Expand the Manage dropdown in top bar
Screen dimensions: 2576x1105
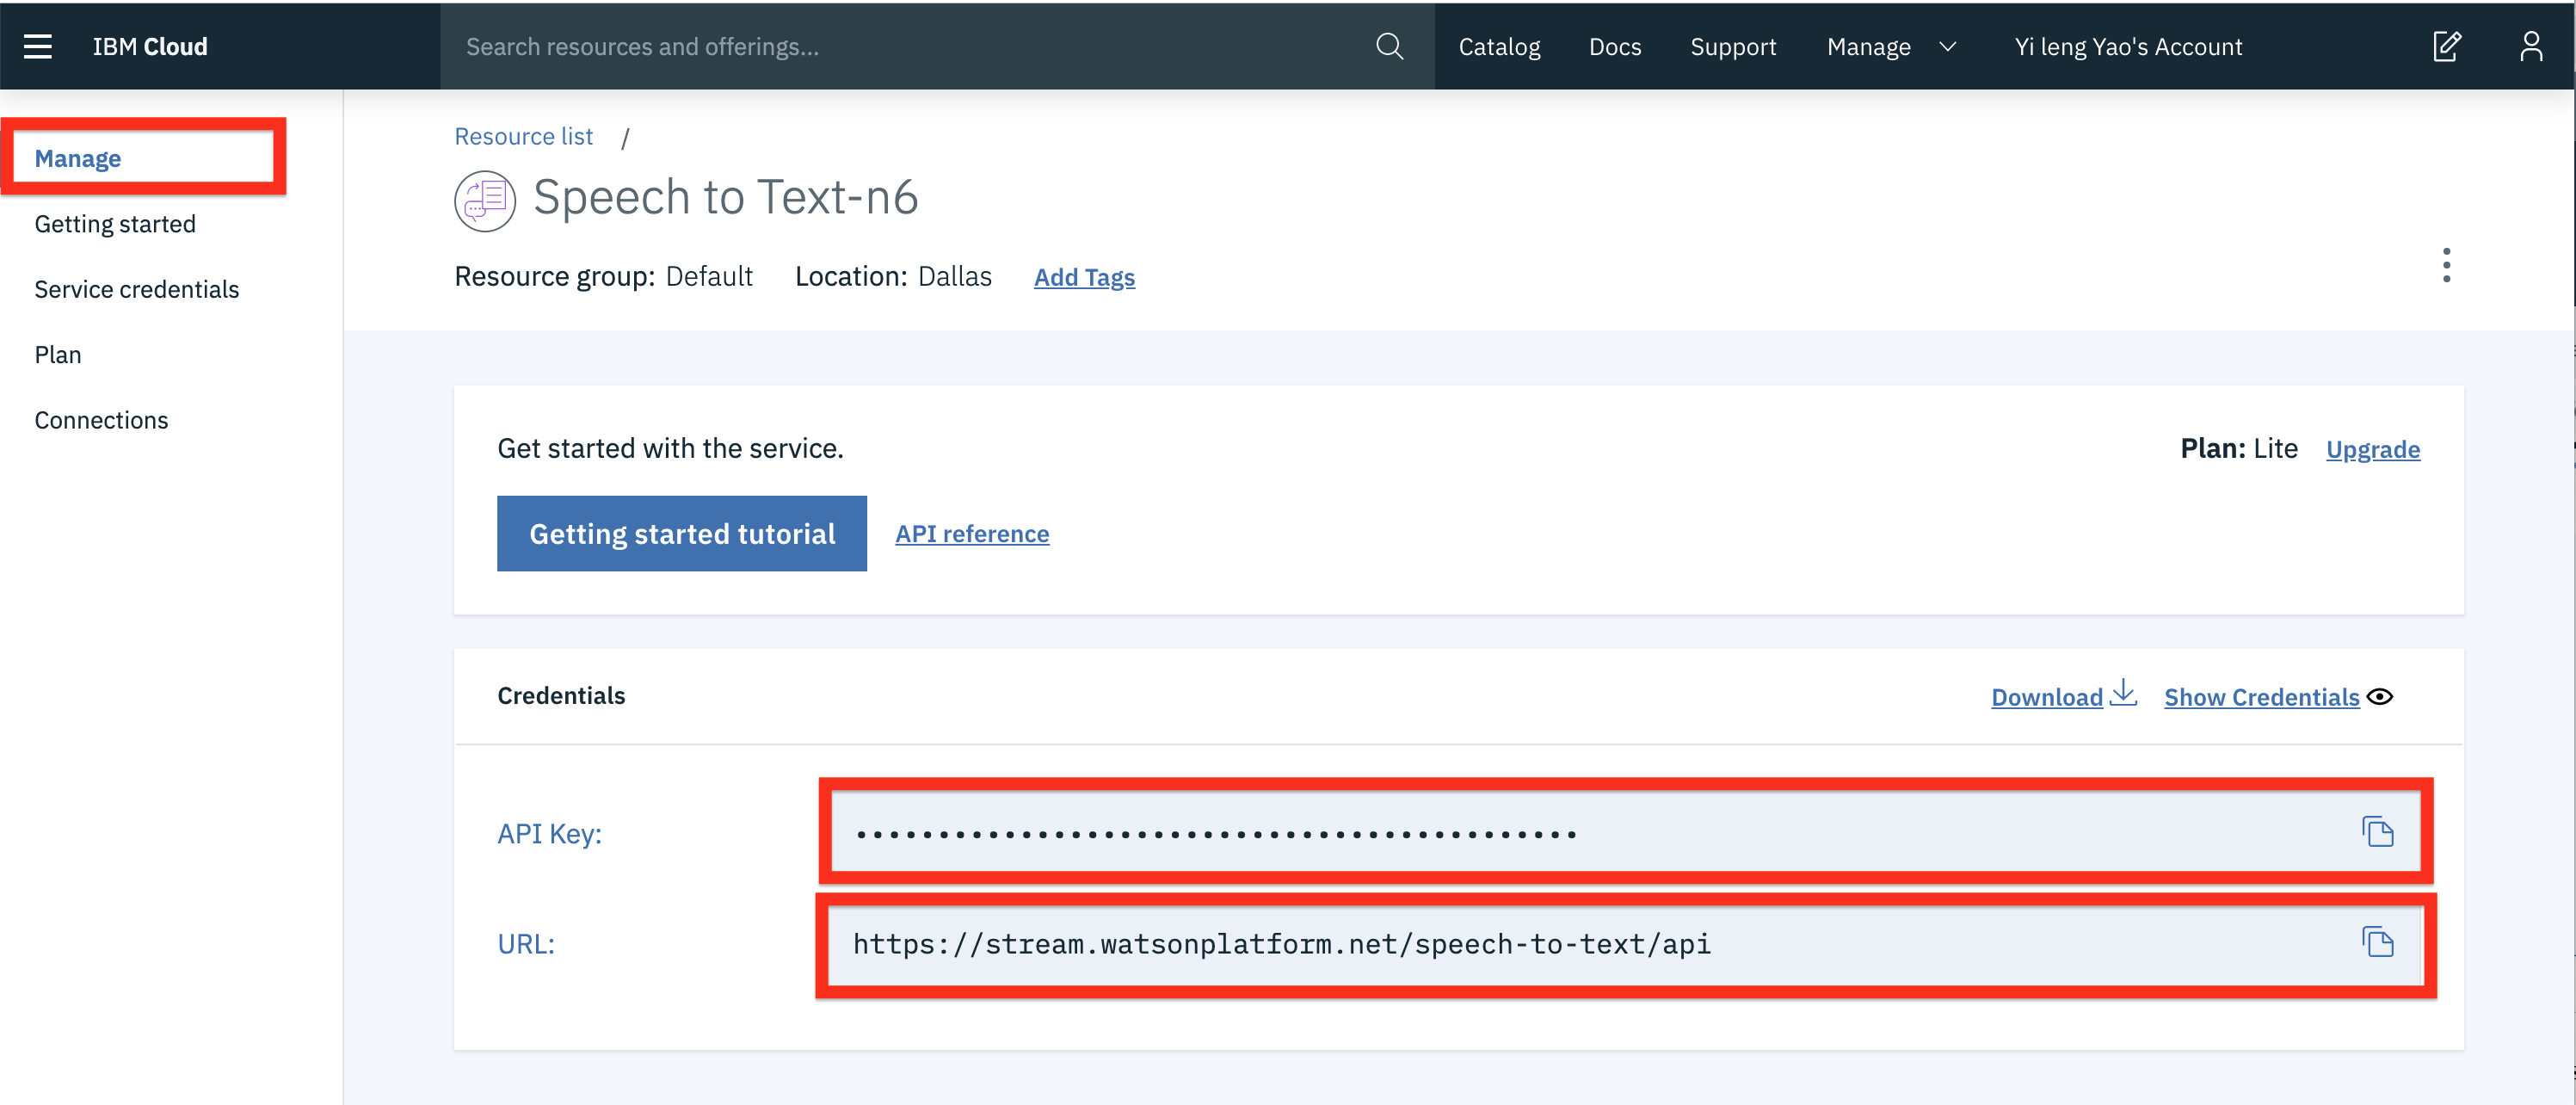pyautogui.click(x=1890, y=46)
